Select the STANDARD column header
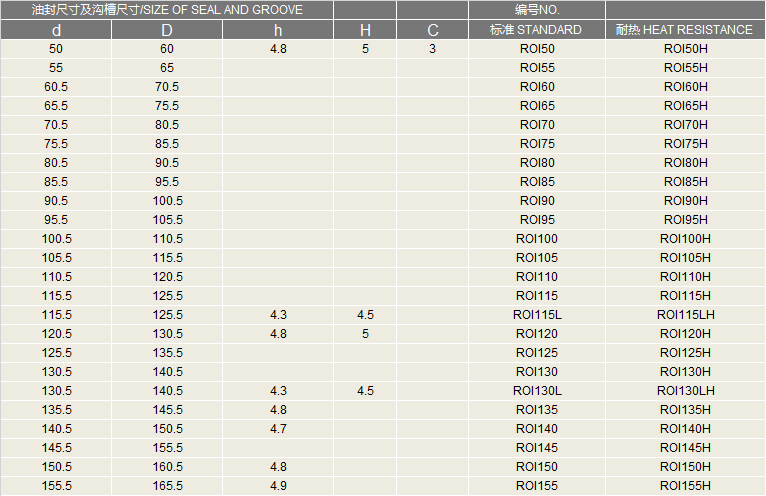 tap(537, 30)
